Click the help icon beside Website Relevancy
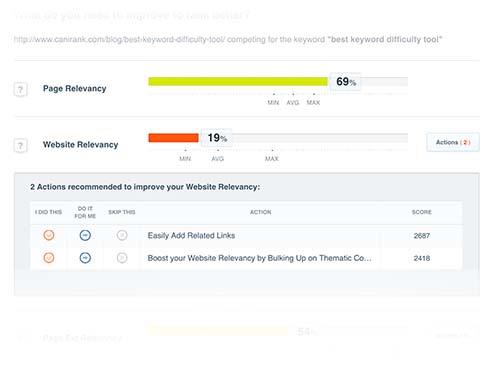494x367 pixels. [20, 145]
